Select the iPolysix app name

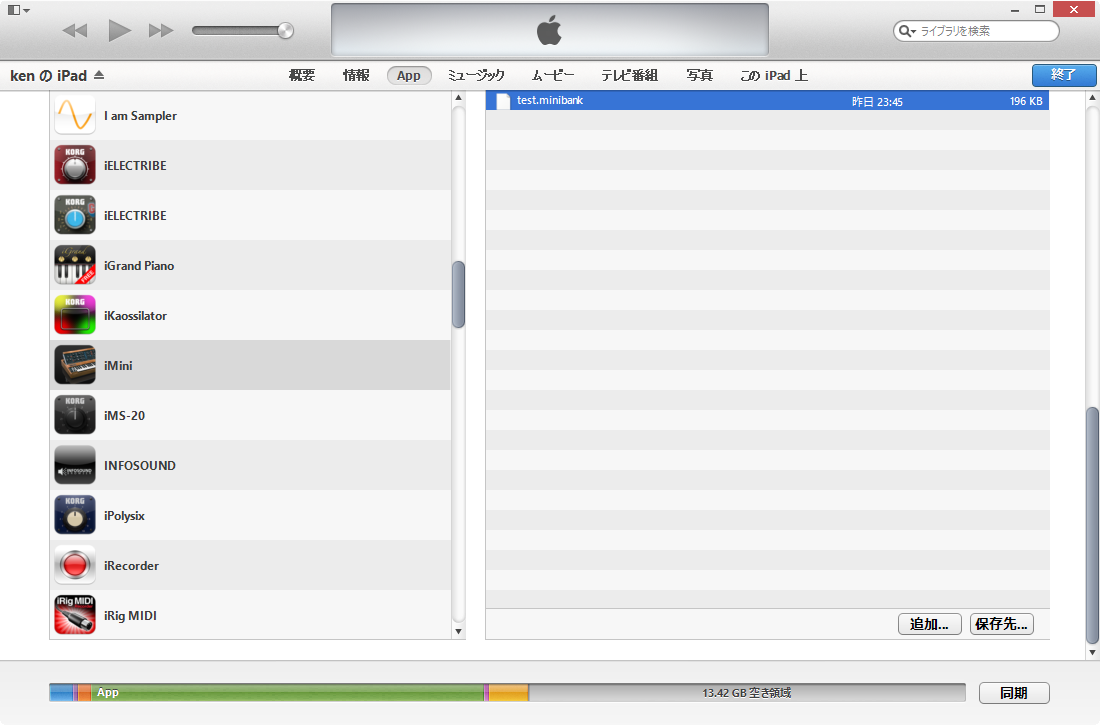[x=124, y=516]
